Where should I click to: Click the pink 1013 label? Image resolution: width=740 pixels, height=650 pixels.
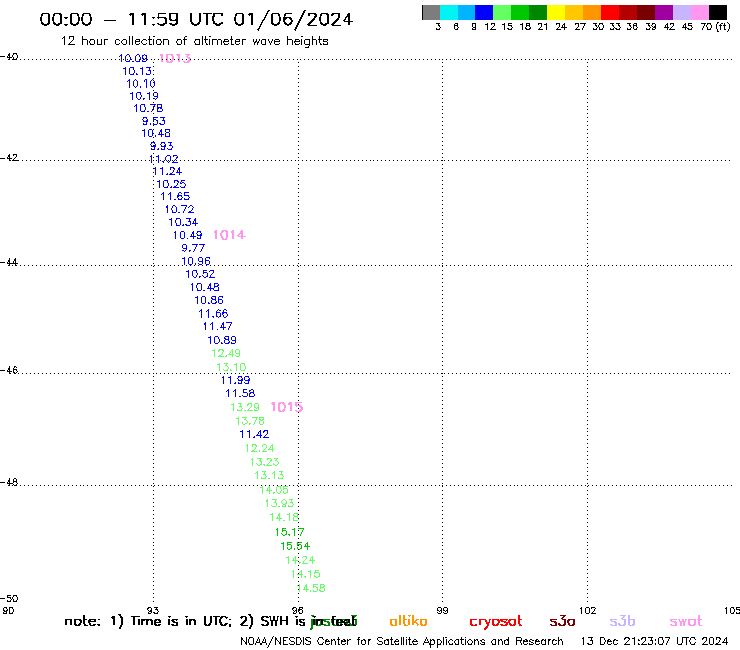(x=175, y=58)
